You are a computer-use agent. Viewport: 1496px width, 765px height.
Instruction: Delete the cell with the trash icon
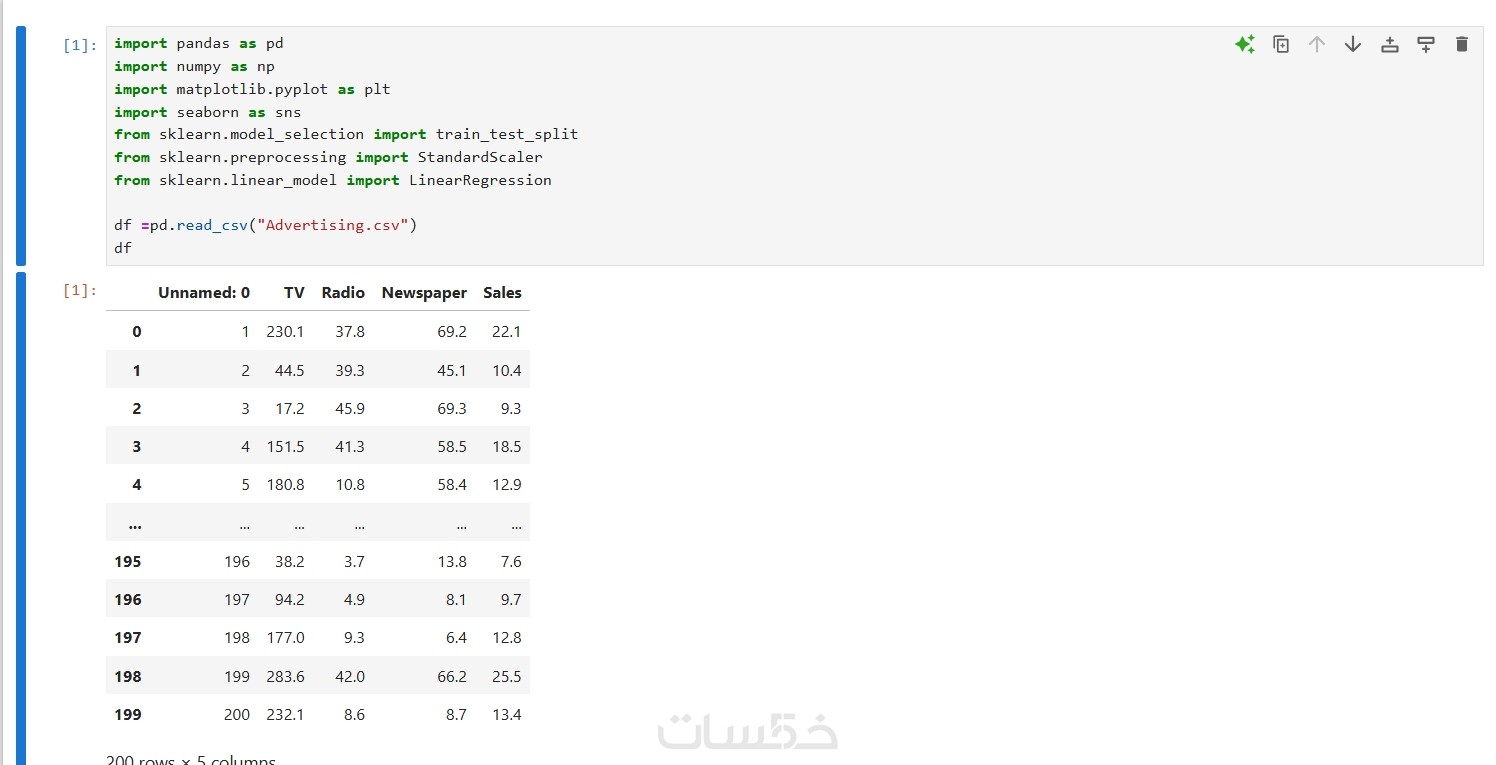coord(1462,44)
